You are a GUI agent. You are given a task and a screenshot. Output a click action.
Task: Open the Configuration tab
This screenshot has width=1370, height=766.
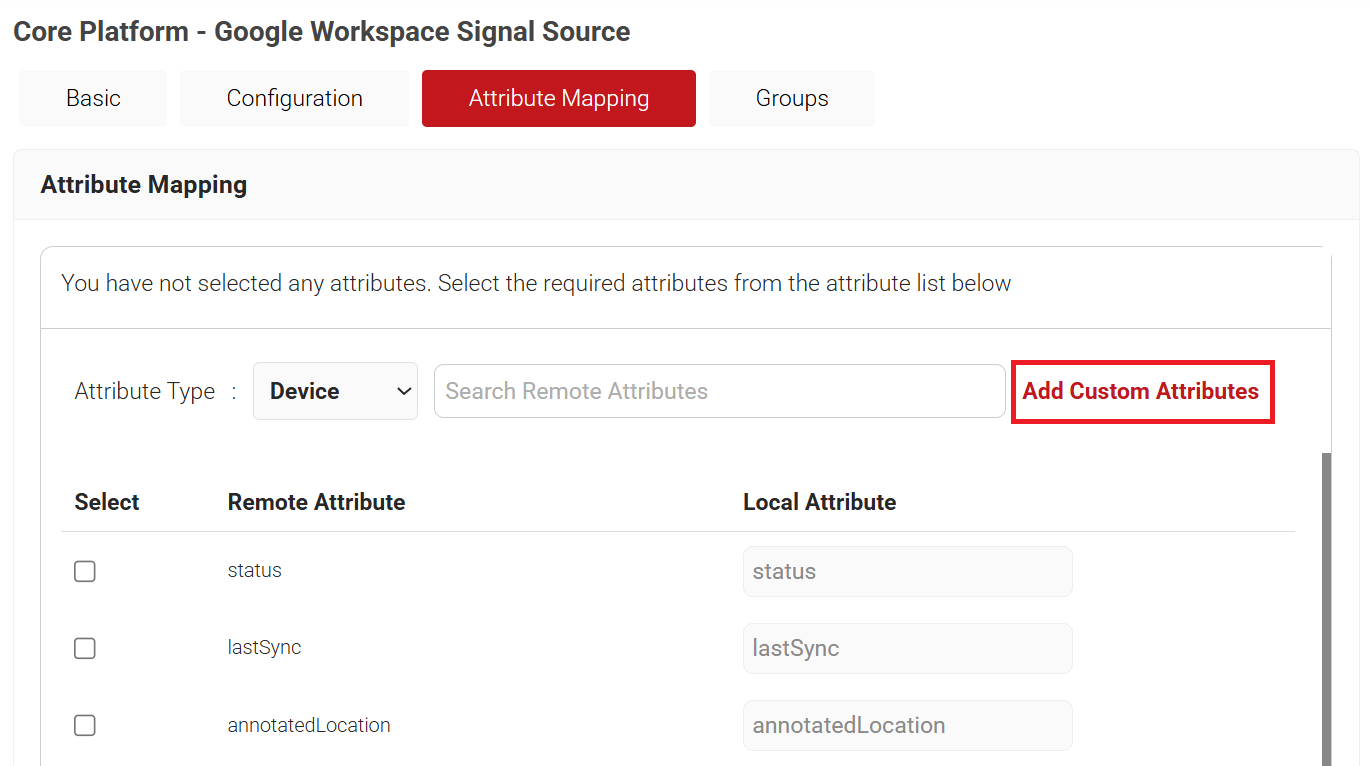click(294, 98)
